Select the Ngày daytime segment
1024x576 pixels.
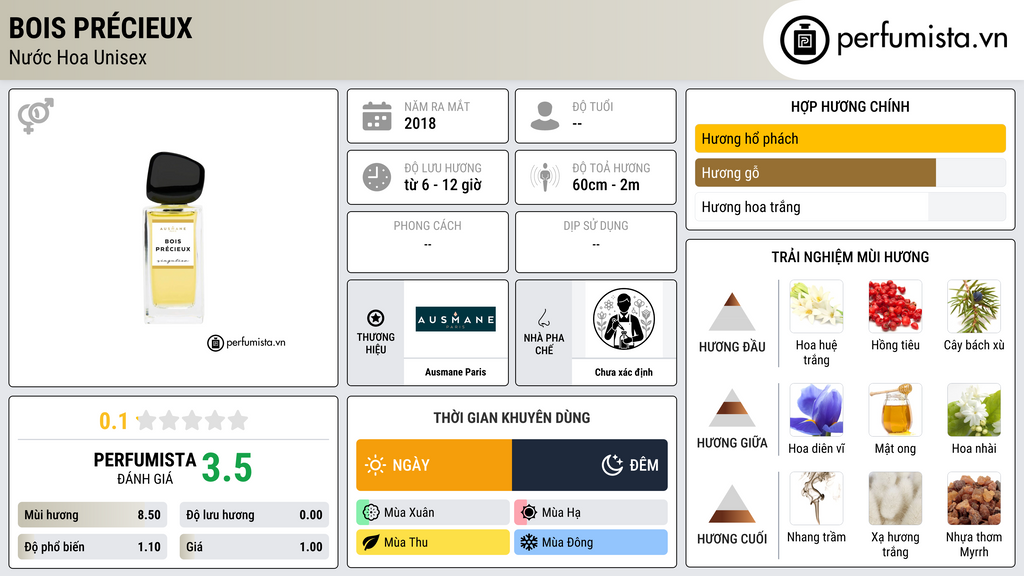tap(434, 465)
